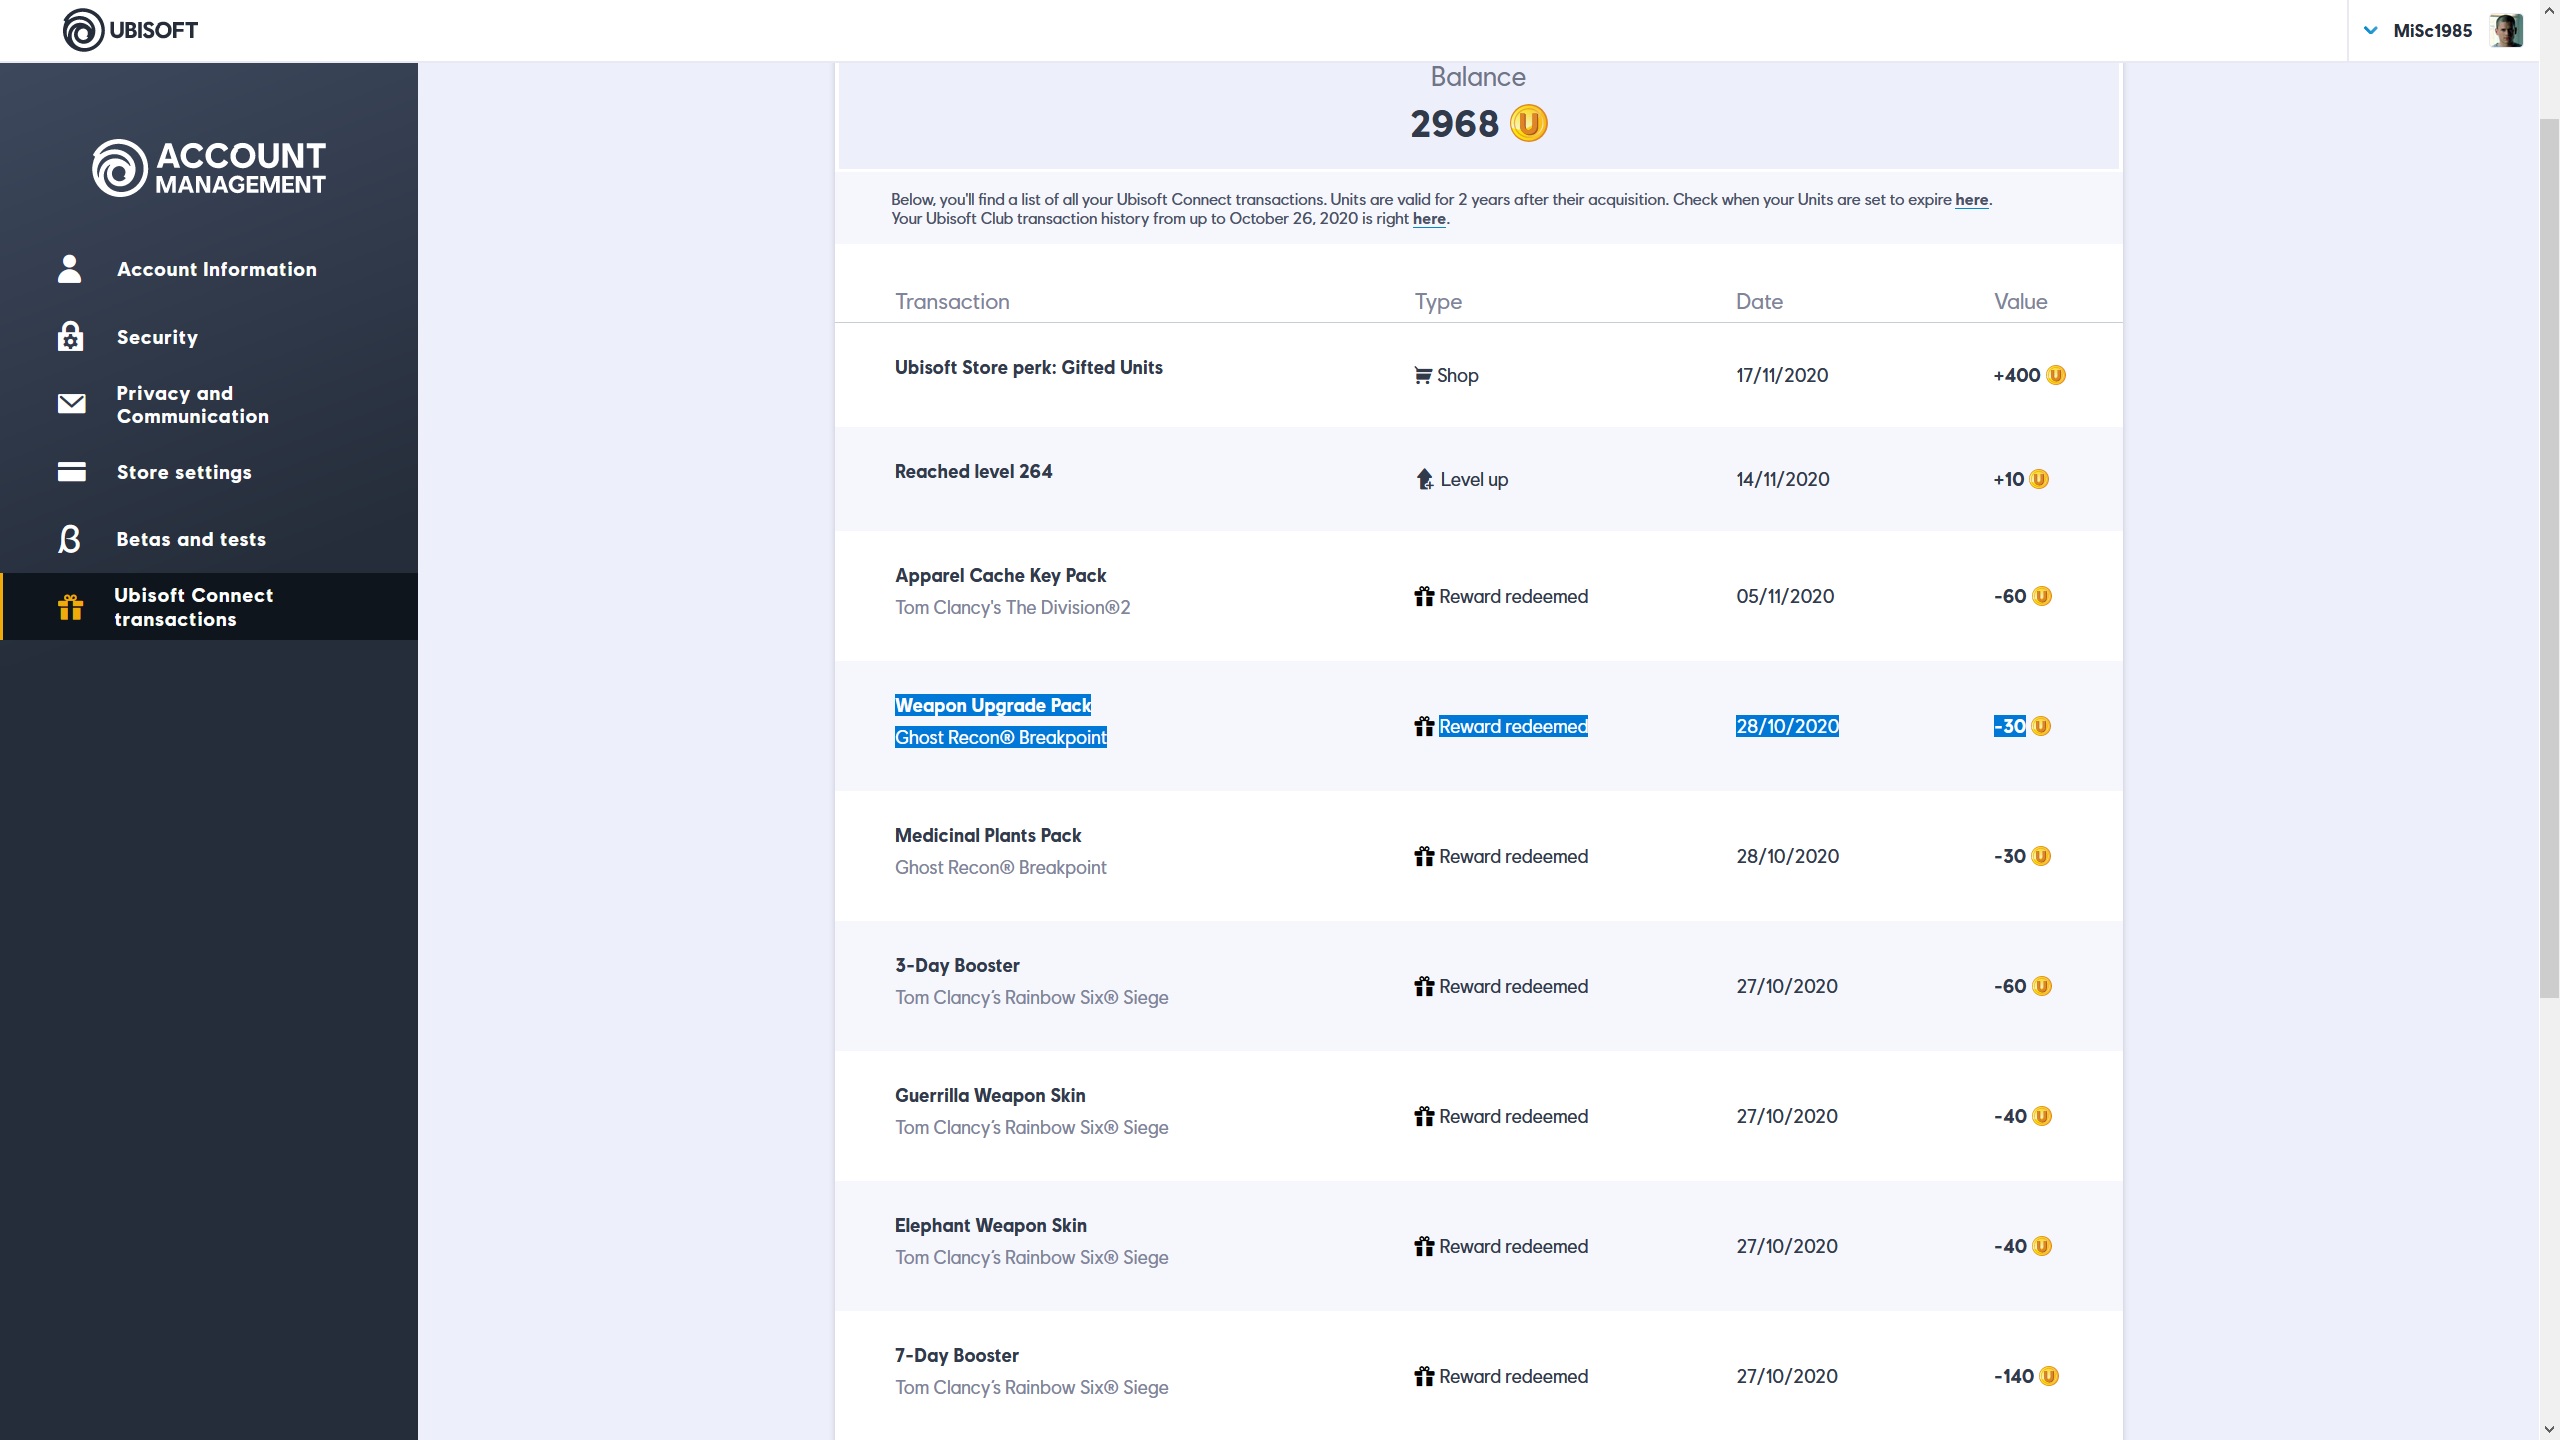
Task: Click the Security padlock icon
Action: click(x=70, y=337)
